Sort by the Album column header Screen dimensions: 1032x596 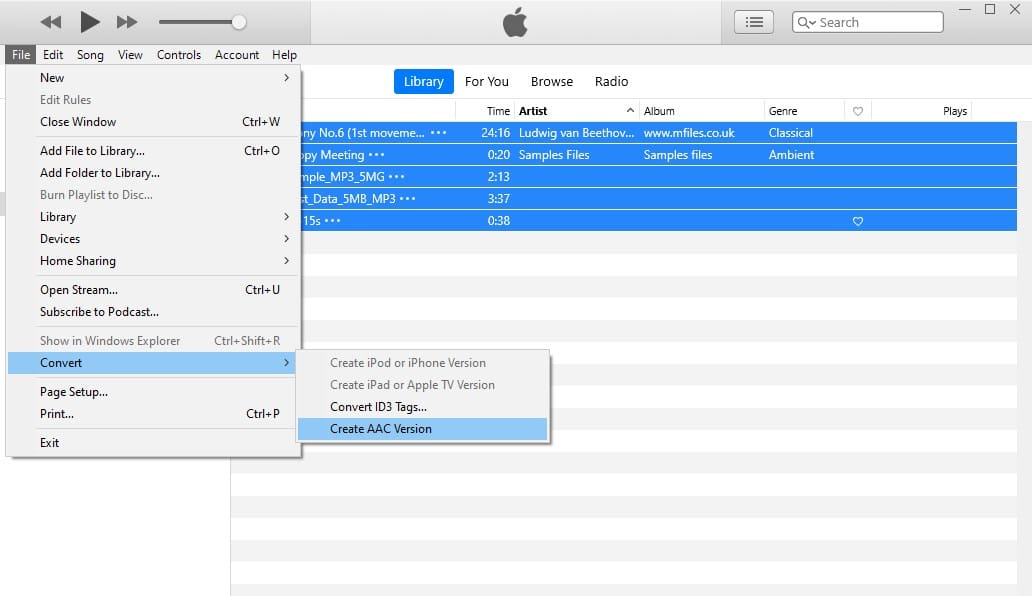(x=659, y=111)
